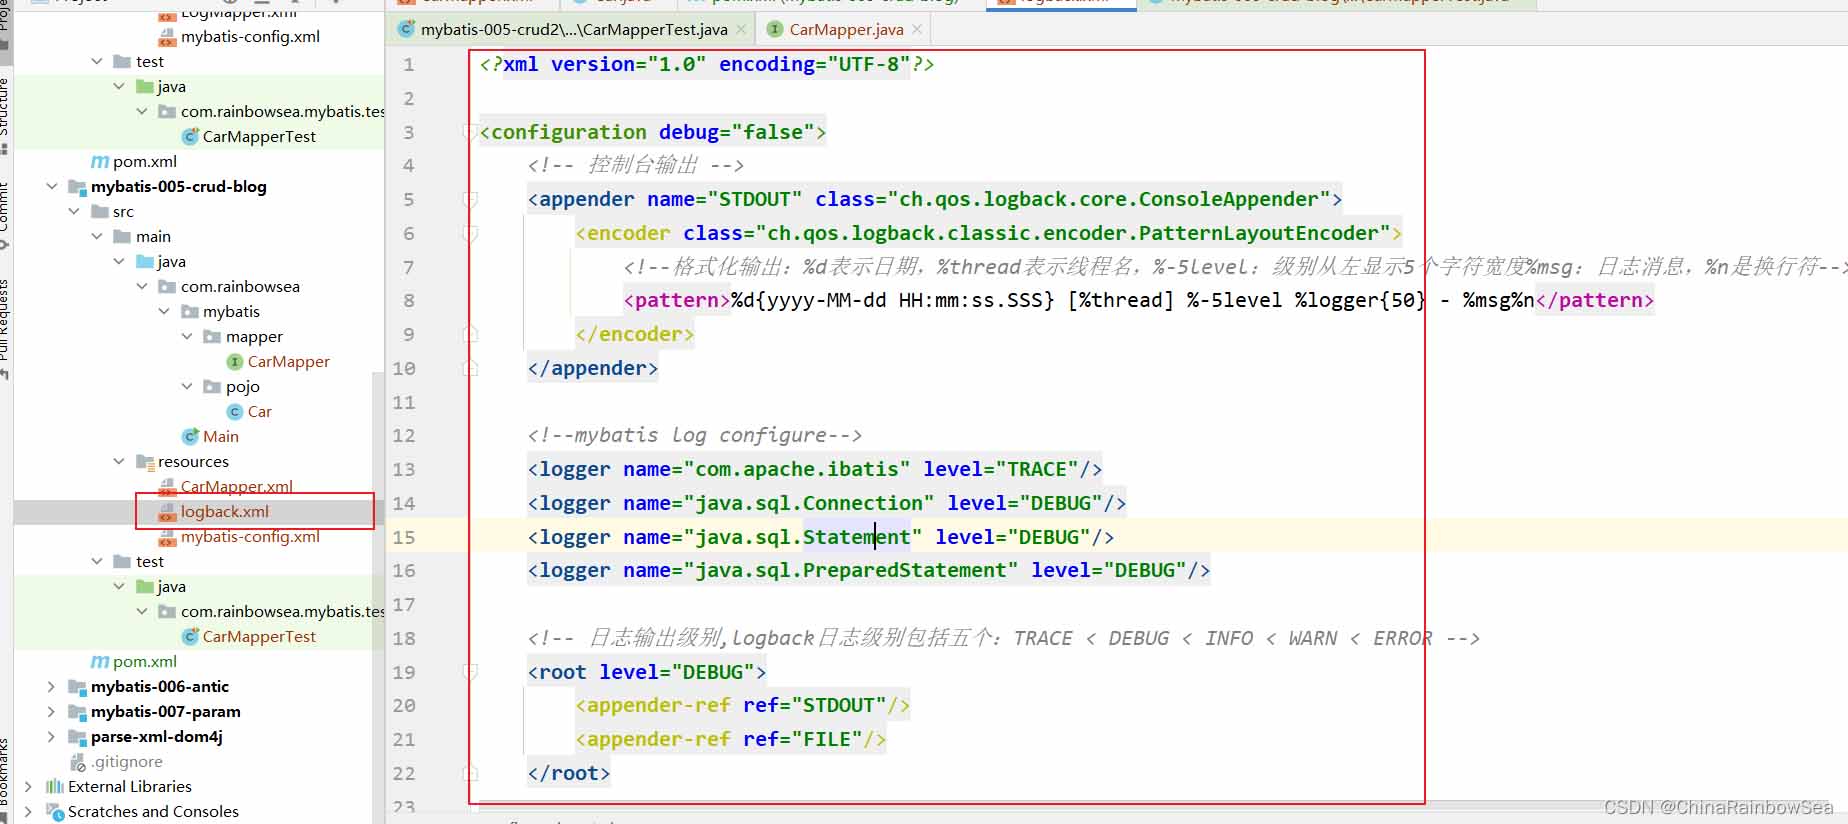Select the pojo package label
The image size is (1848, 824).
tap(243, 387)
